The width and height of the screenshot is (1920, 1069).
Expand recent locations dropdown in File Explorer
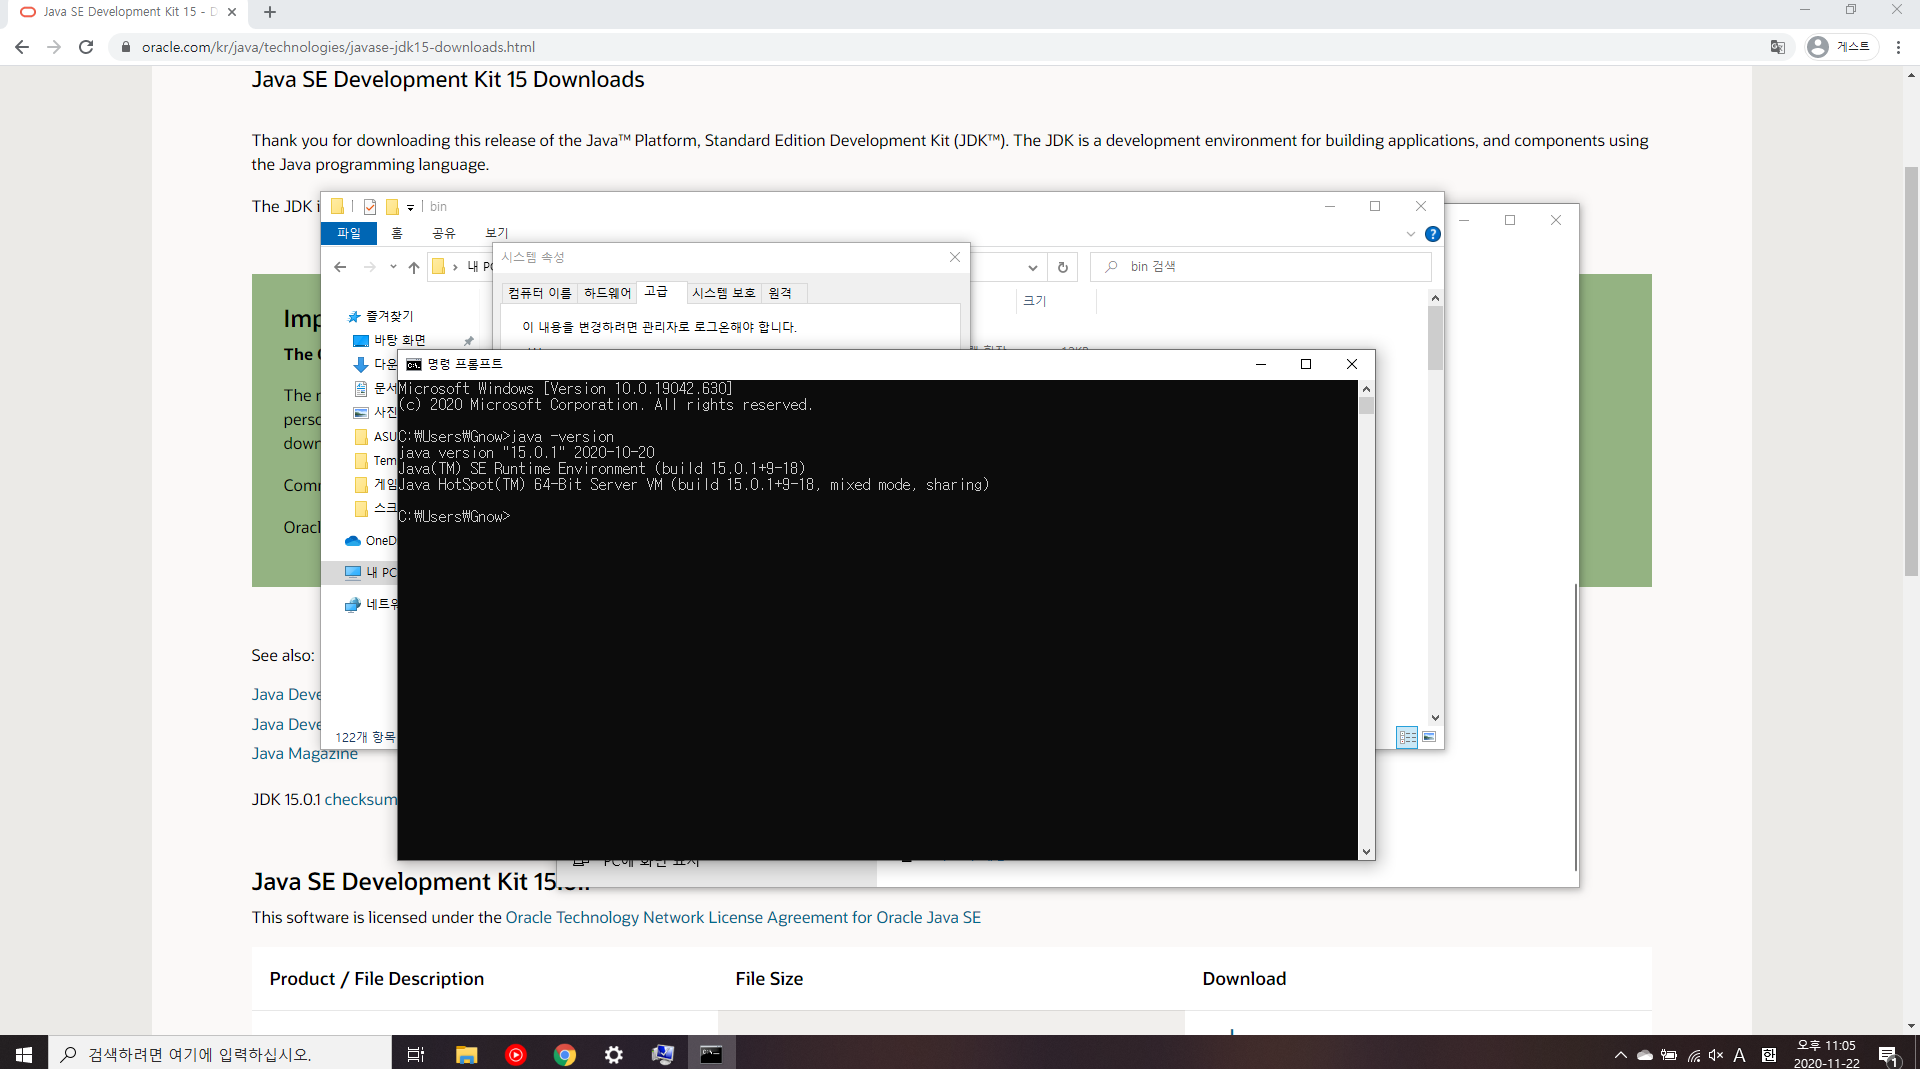(393, 267)
